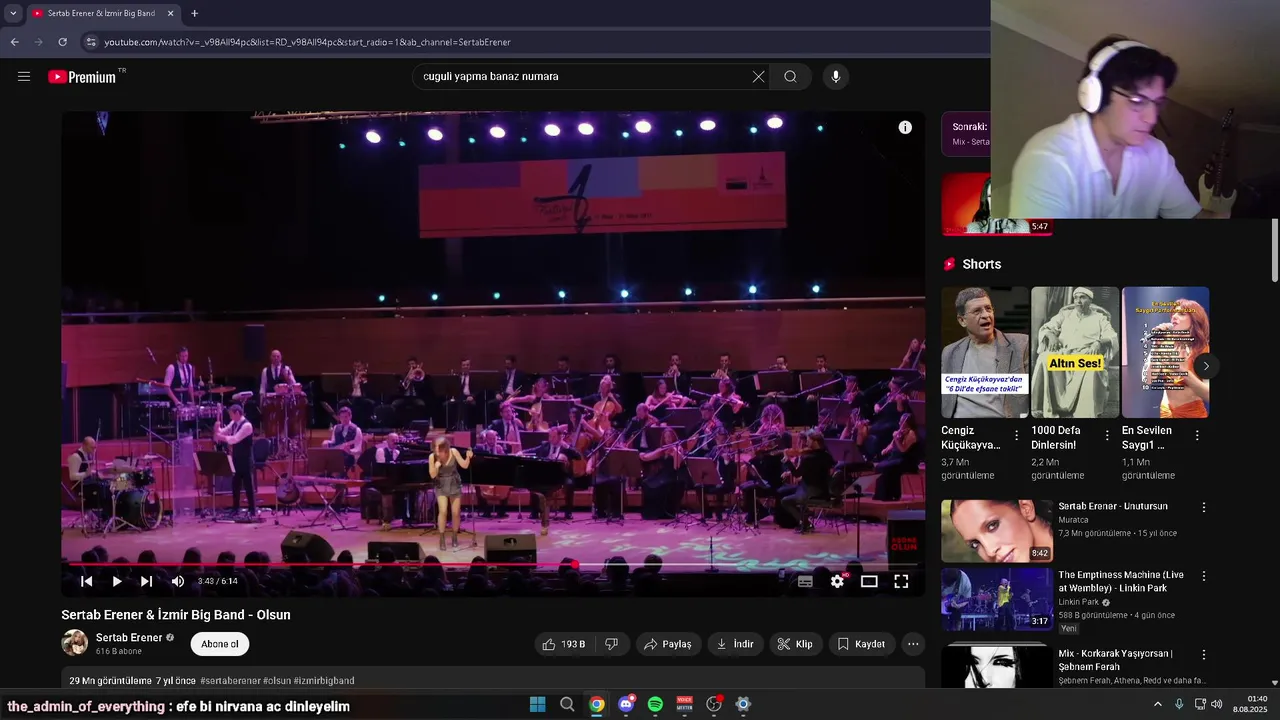Play the paused video
The image size is (1280, 720).
click(117, 581)
